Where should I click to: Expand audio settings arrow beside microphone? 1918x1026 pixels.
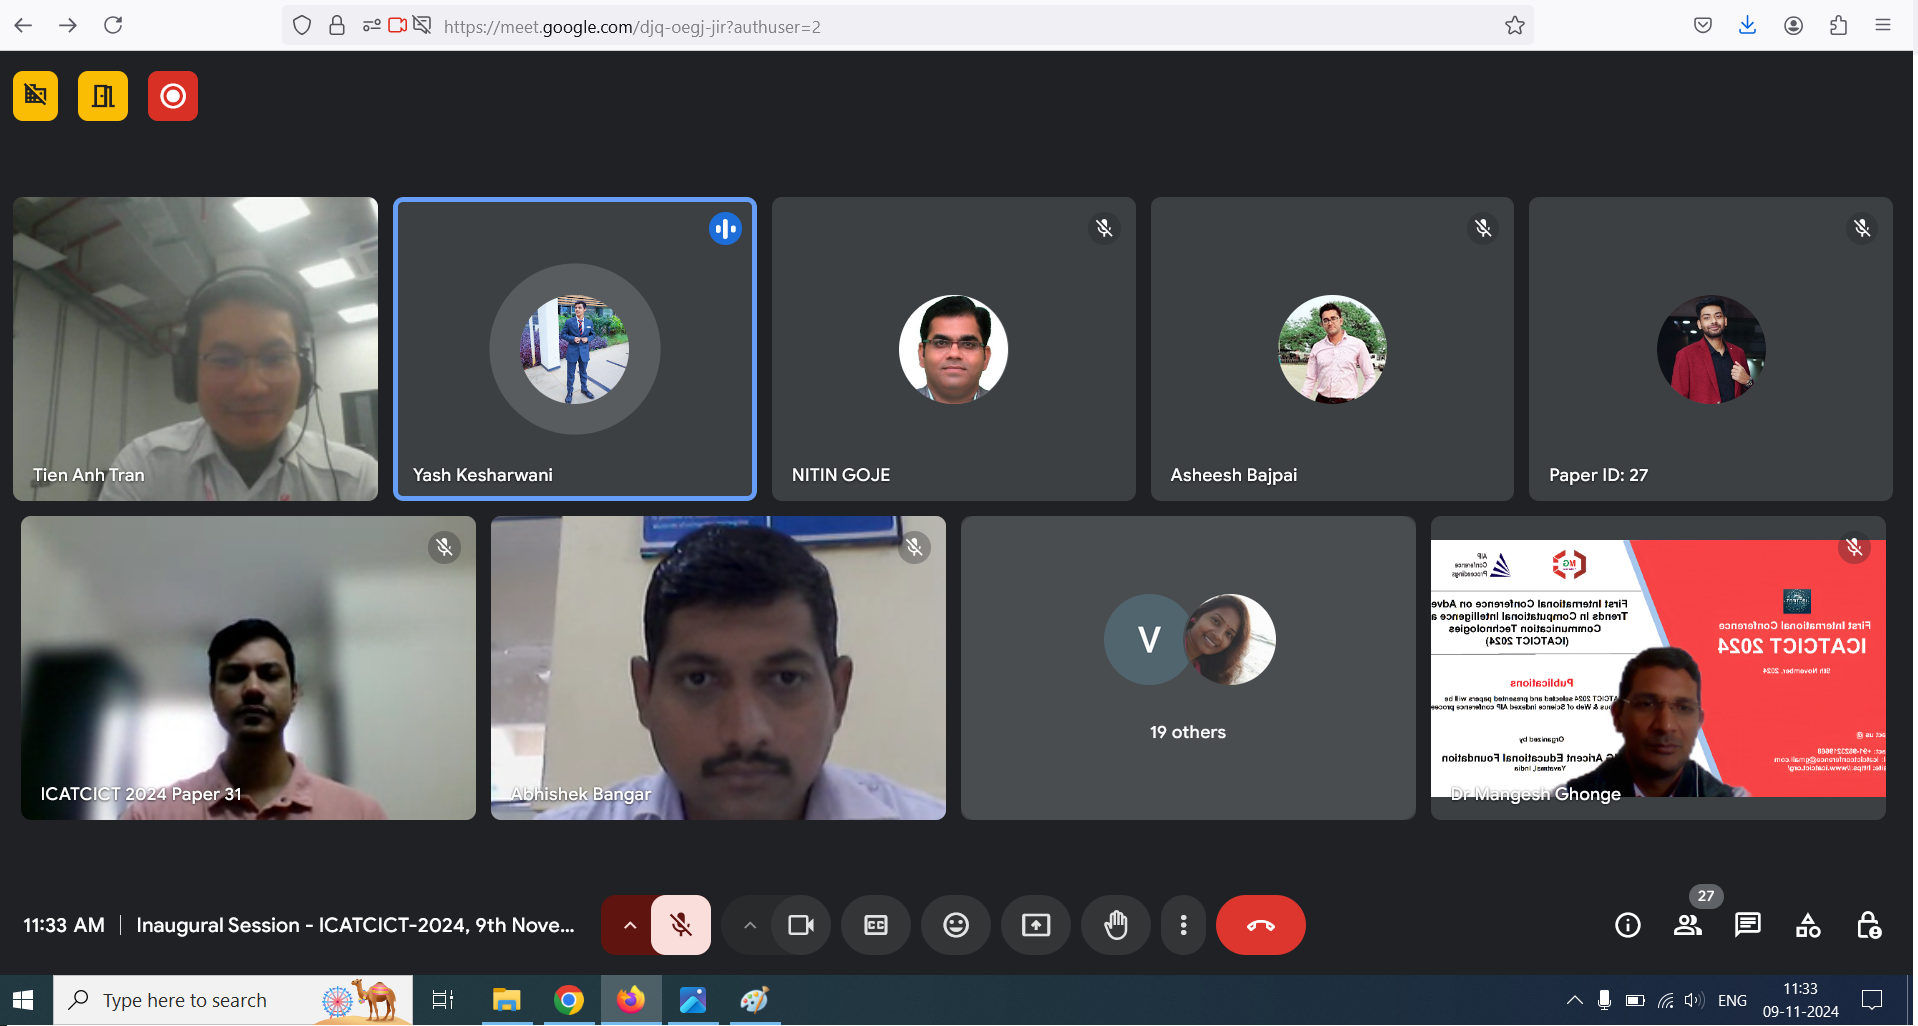(x=629, y=925)
